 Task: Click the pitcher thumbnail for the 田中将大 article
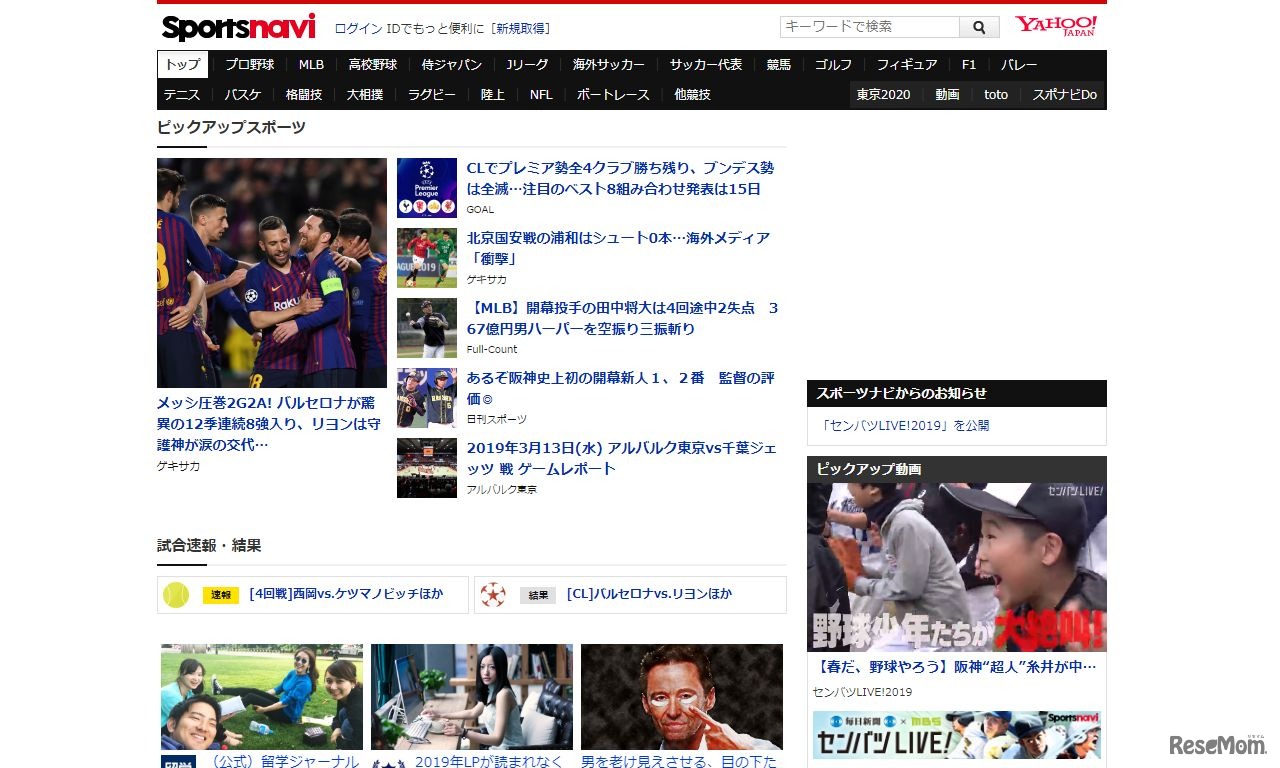click(x=427, y=328)
